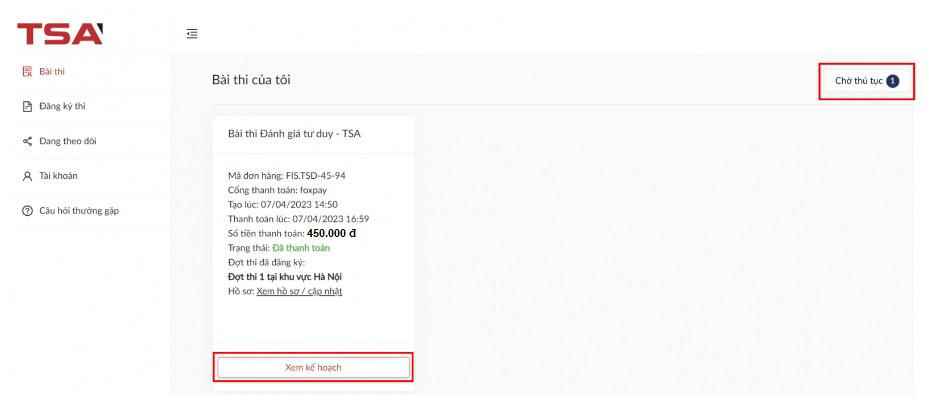Go to the Đăng ký thi menu label
Screen dimensions: 929x406
click(x=63, y=106)
